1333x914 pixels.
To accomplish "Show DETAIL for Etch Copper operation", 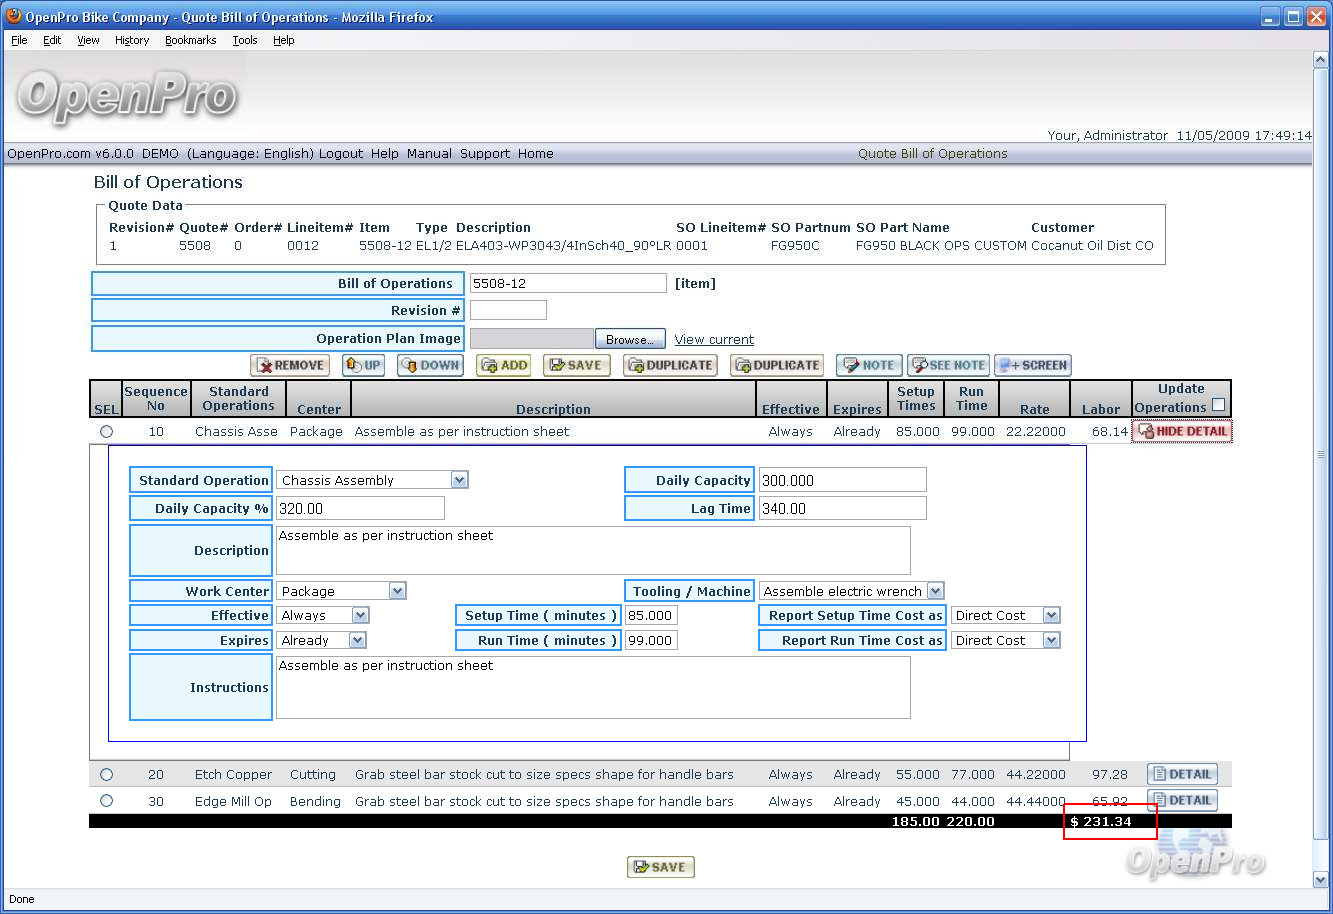I will (1182, 774).
